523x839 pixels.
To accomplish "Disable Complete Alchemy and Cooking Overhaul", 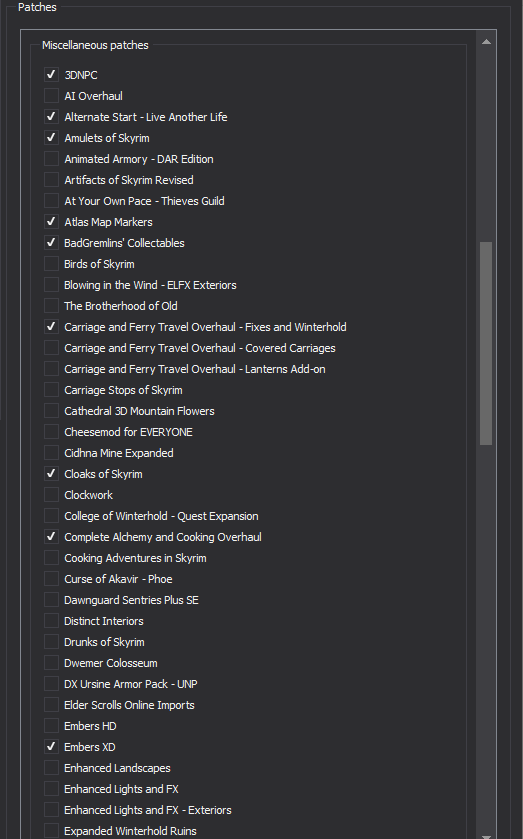I will (x=51, y=537).
